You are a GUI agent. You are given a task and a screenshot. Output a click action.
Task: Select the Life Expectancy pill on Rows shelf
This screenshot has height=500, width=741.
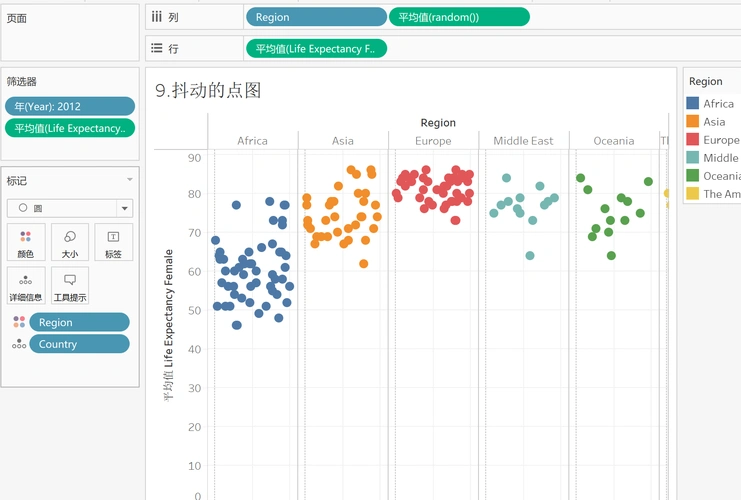[x=315, y=48]
